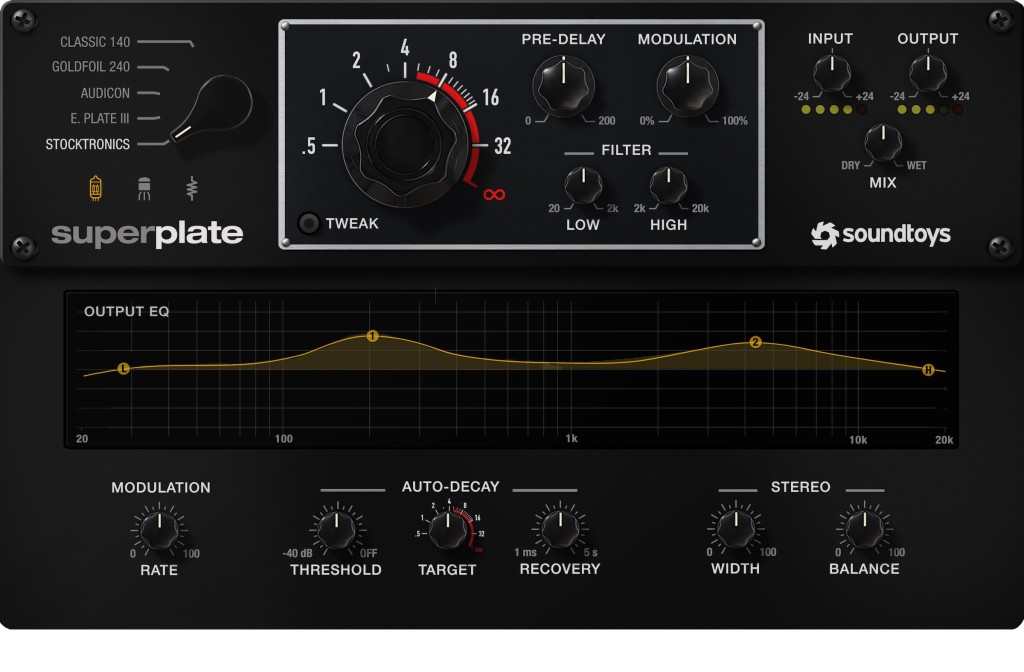Screen dimensions: 1024x672
Task: Toggle the Tweak button
Action: pyautogui.click(x=310, y=223)
